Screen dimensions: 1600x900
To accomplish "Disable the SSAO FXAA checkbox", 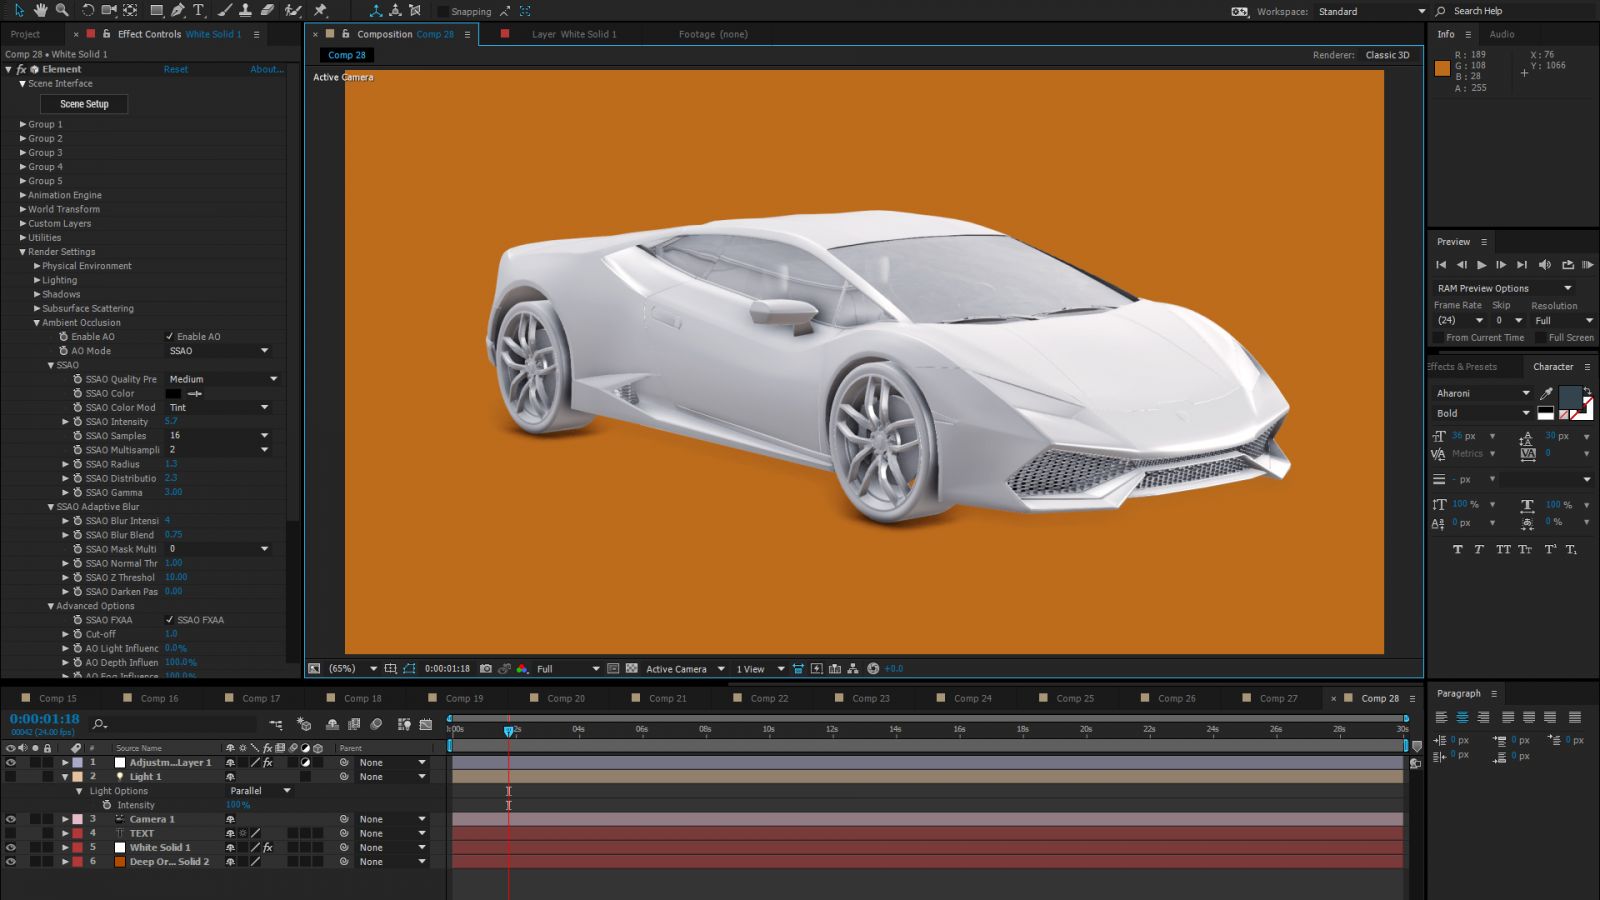I will click(170, 619).
